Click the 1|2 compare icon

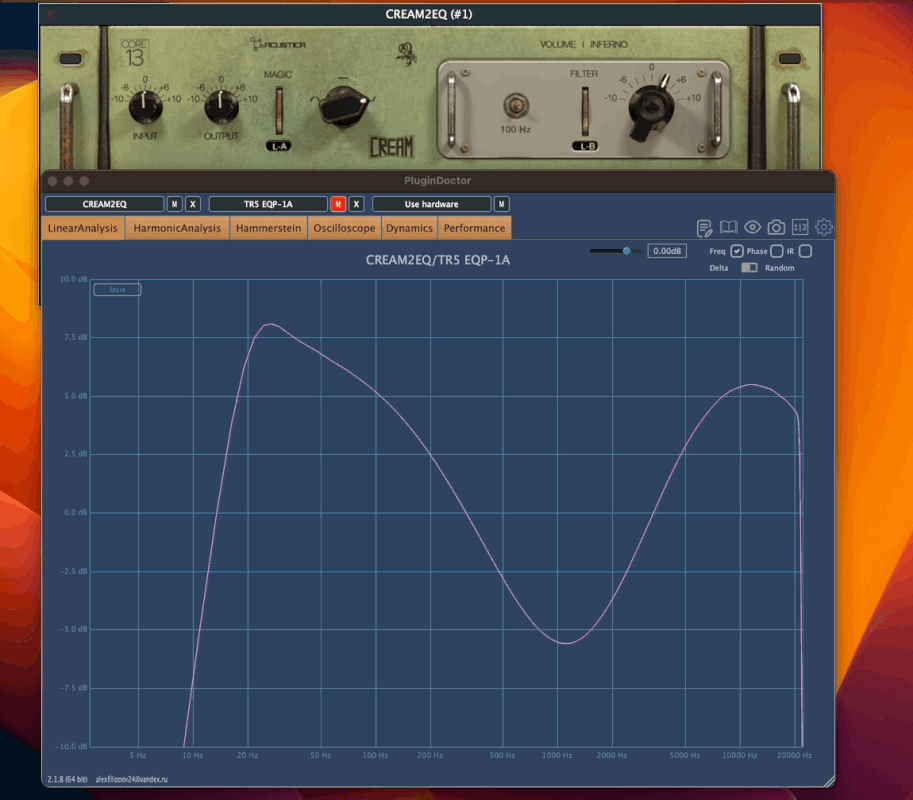pyautogui.click(x=800, y=228)
